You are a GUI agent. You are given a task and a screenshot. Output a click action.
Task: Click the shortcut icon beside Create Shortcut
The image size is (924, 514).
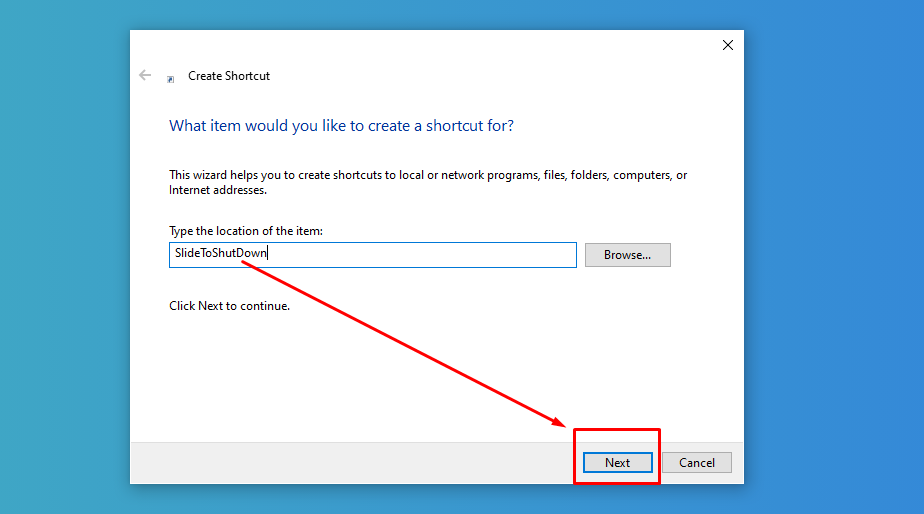pos(170,79)
